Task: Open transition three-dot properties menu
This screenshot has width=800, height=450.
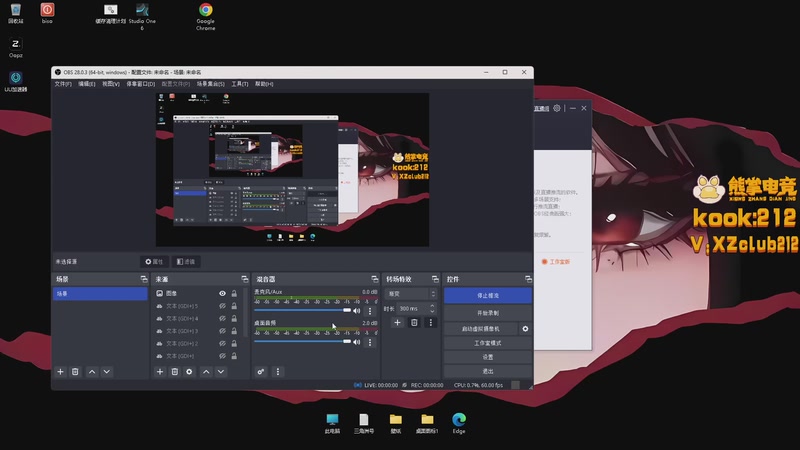Action: [x=431, y=322]
